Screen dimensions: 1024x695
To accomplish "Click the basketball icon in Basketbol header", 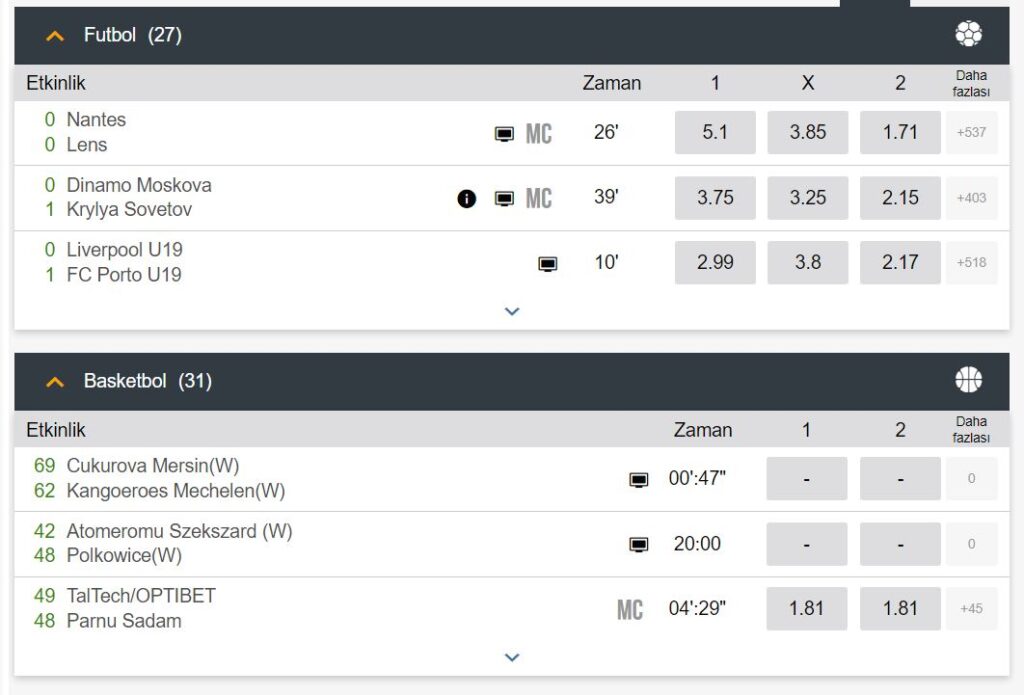I will pos(969,381).
